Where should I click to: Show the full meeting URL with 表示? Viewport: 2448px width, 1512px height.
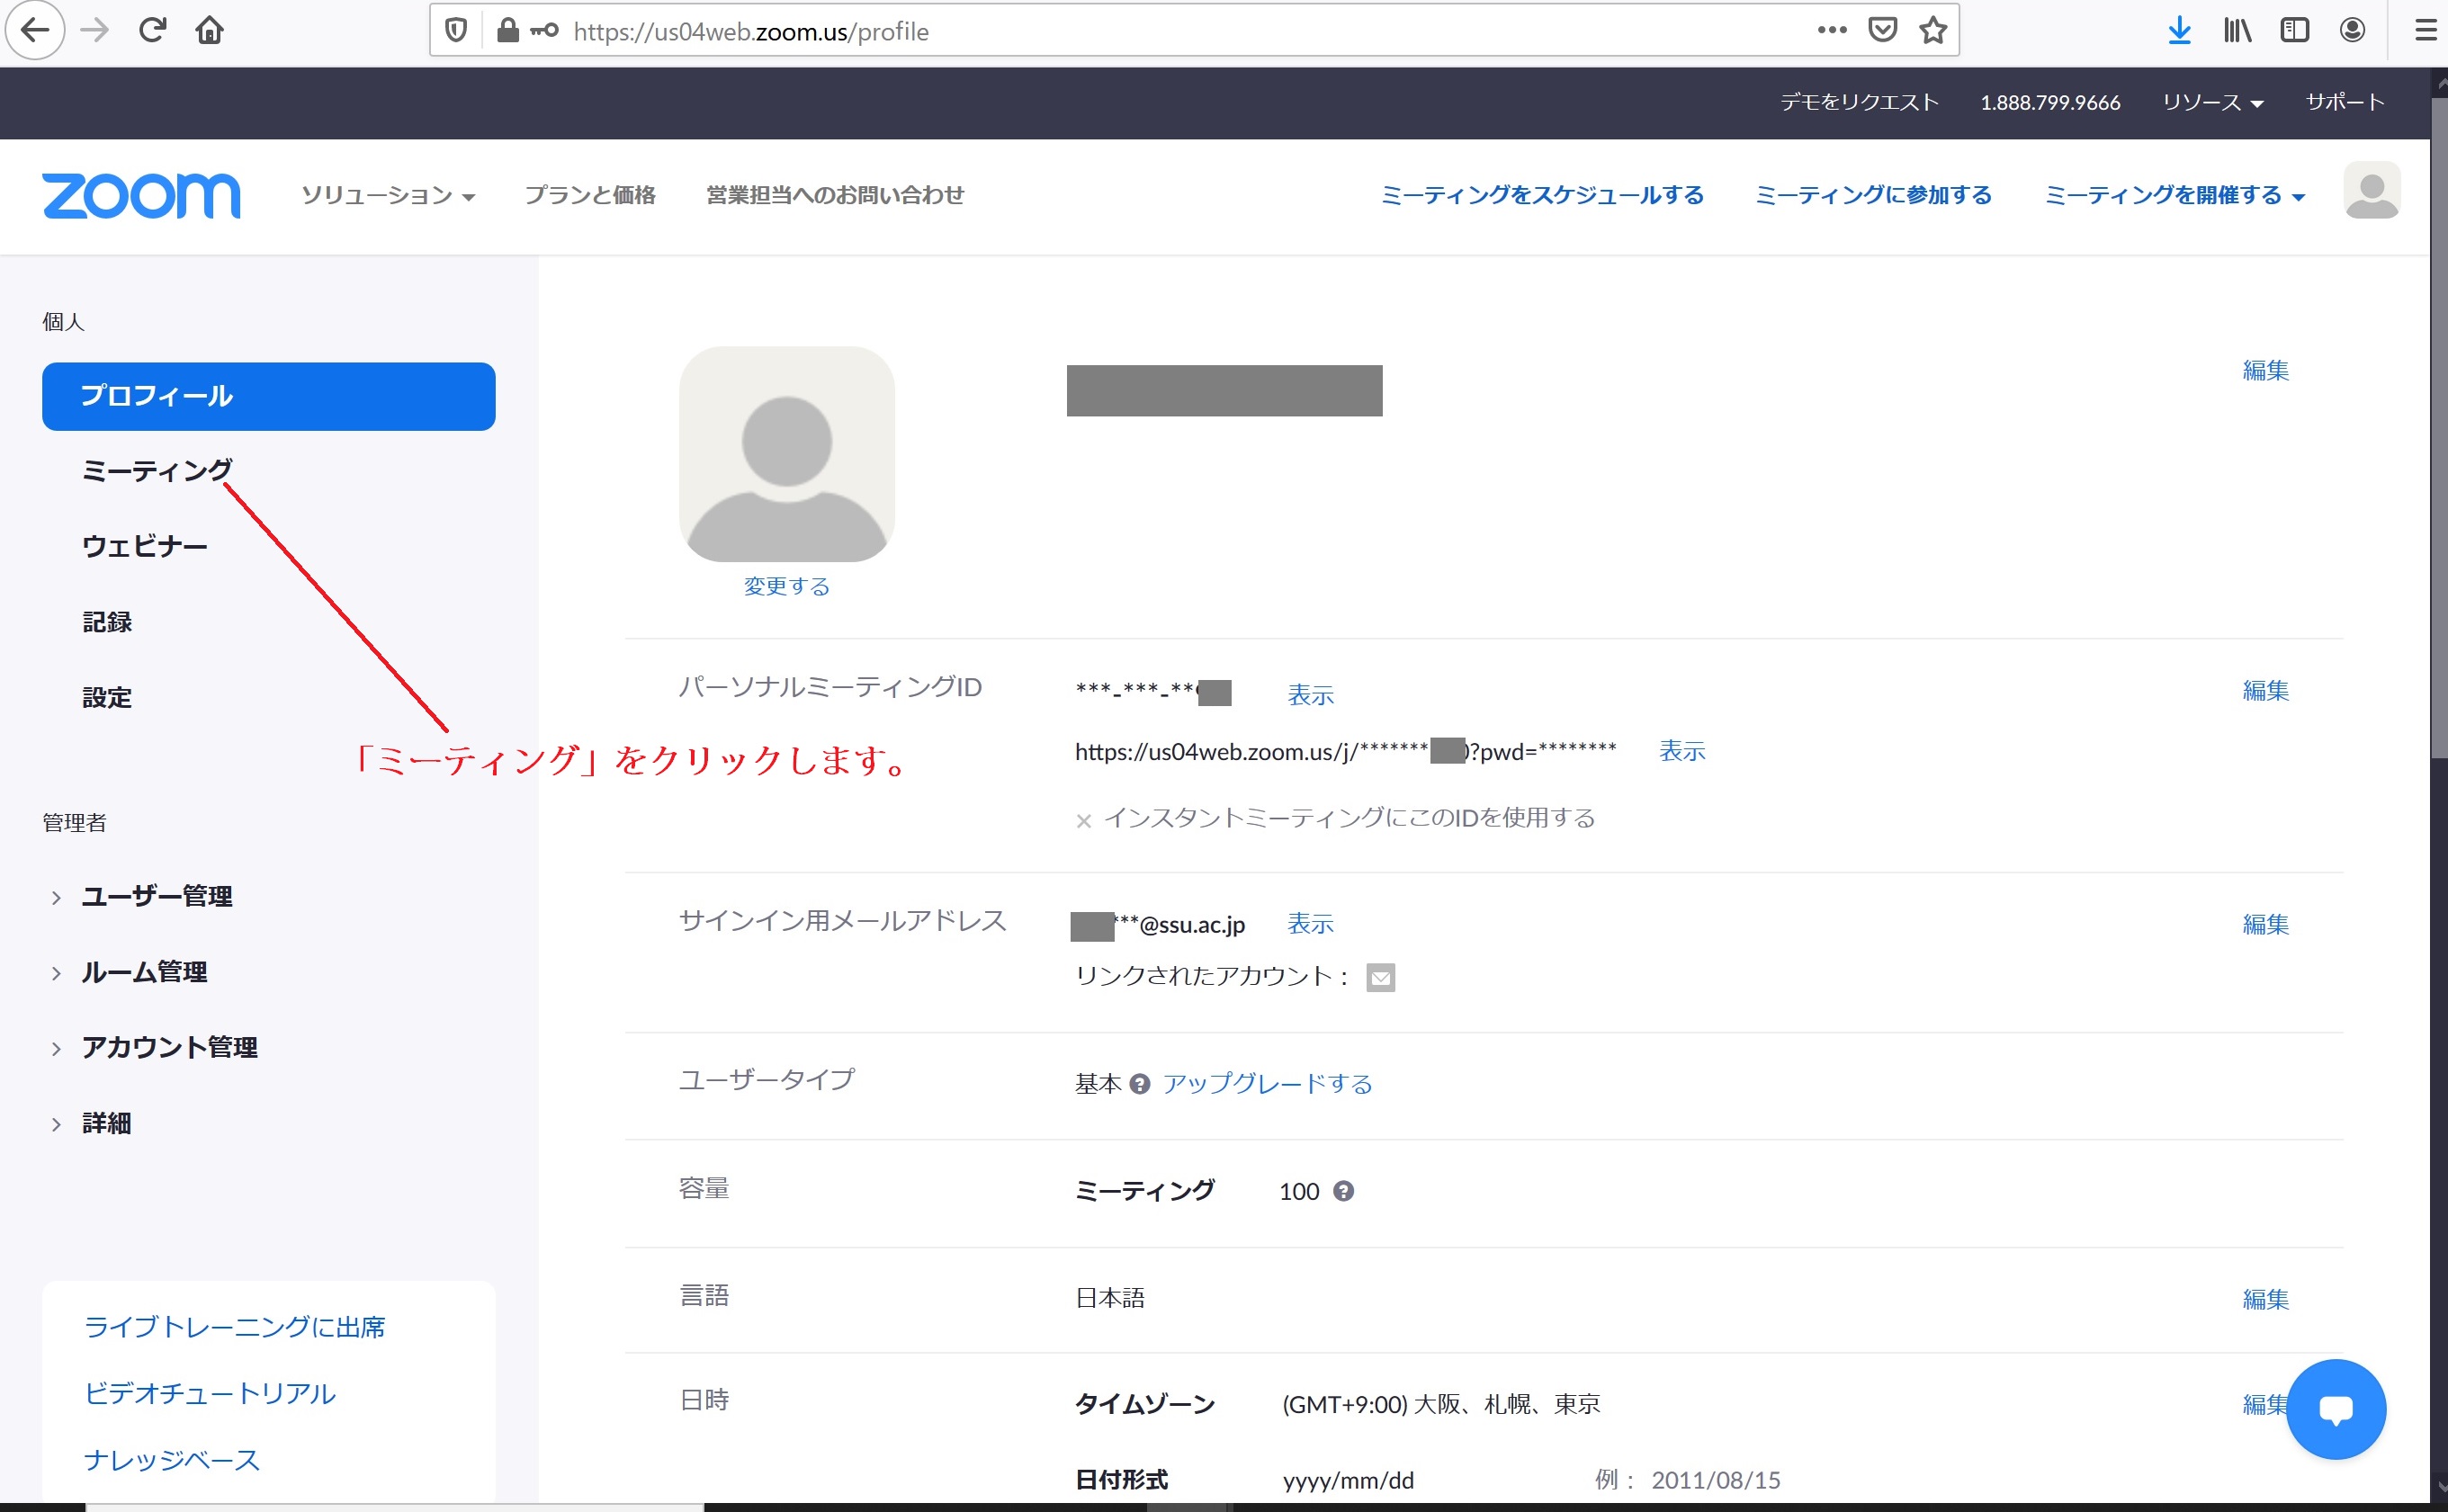tap(1683, 751)
